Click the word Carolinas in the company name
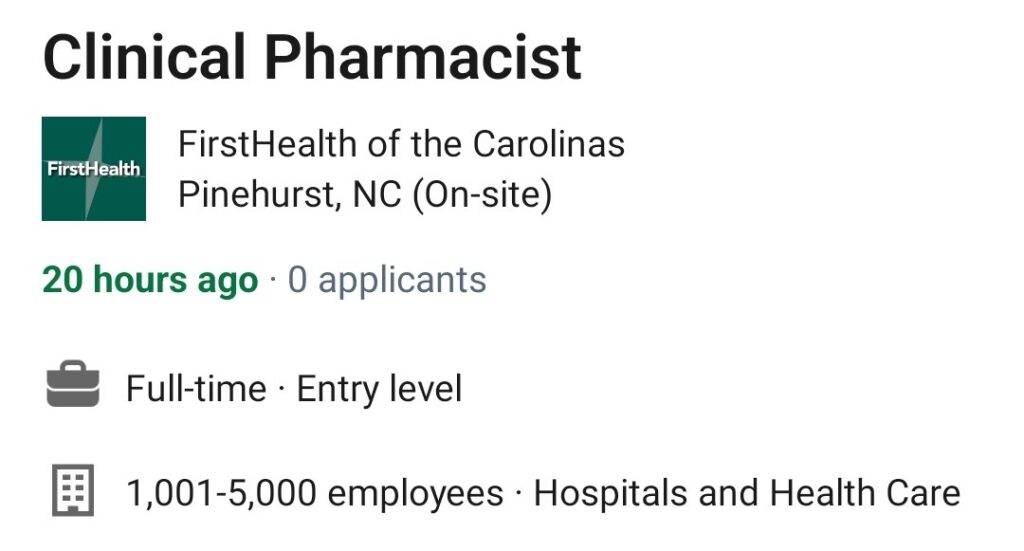Viewport: 1024px width, 551px height. point(549,144)
